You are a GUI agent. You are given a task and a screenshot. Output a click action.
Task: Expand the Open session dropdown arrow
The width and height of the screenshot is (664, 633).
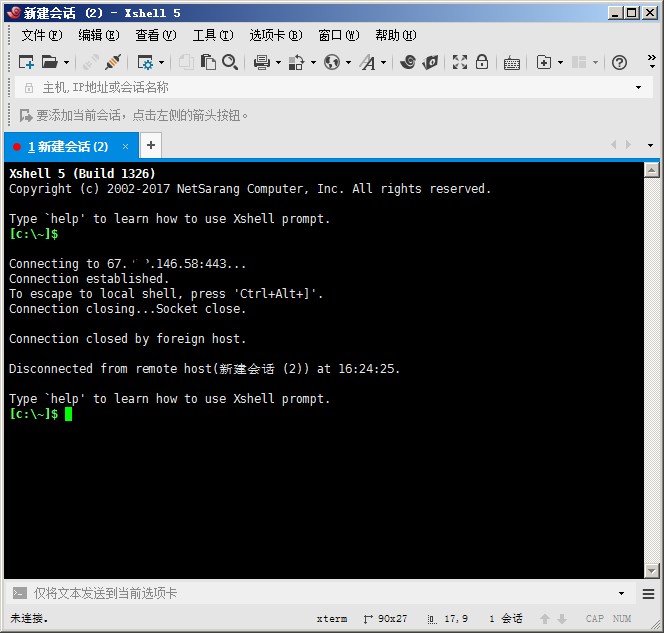(66, 63)
